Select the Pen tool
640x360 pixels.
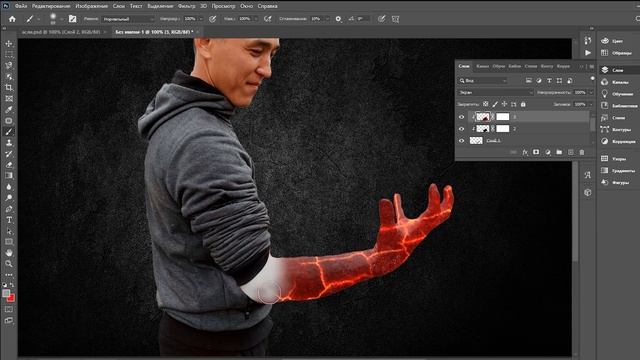tap(9, 209)
